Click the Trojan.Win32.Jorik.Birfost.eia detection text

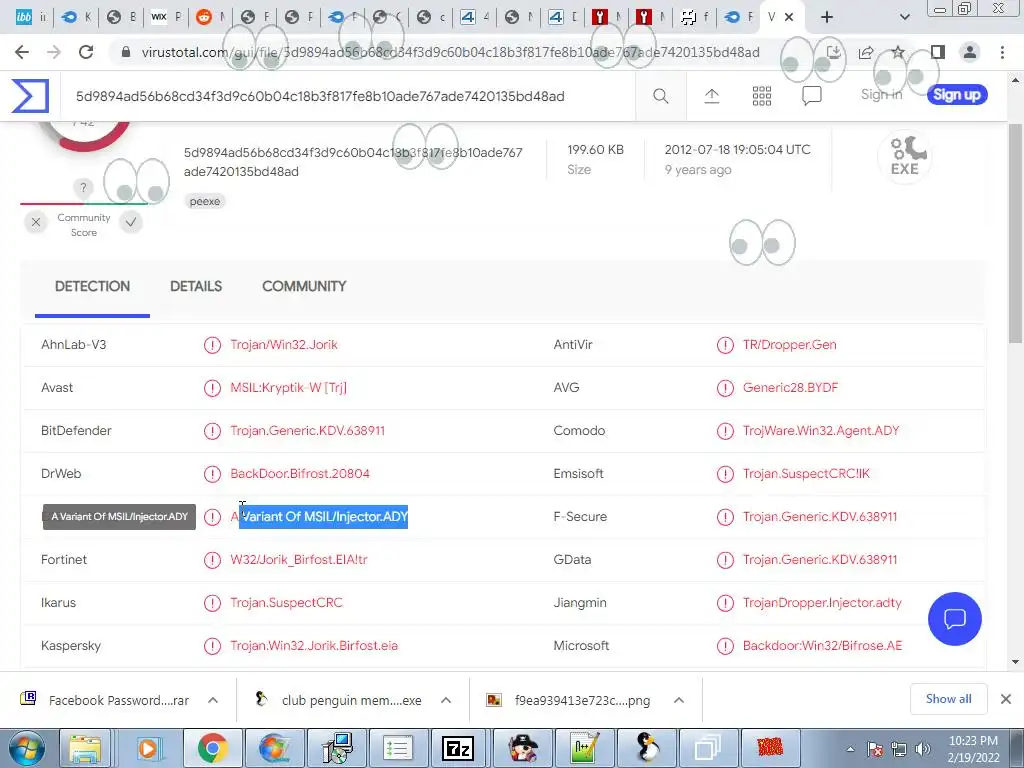coord(314,646)
